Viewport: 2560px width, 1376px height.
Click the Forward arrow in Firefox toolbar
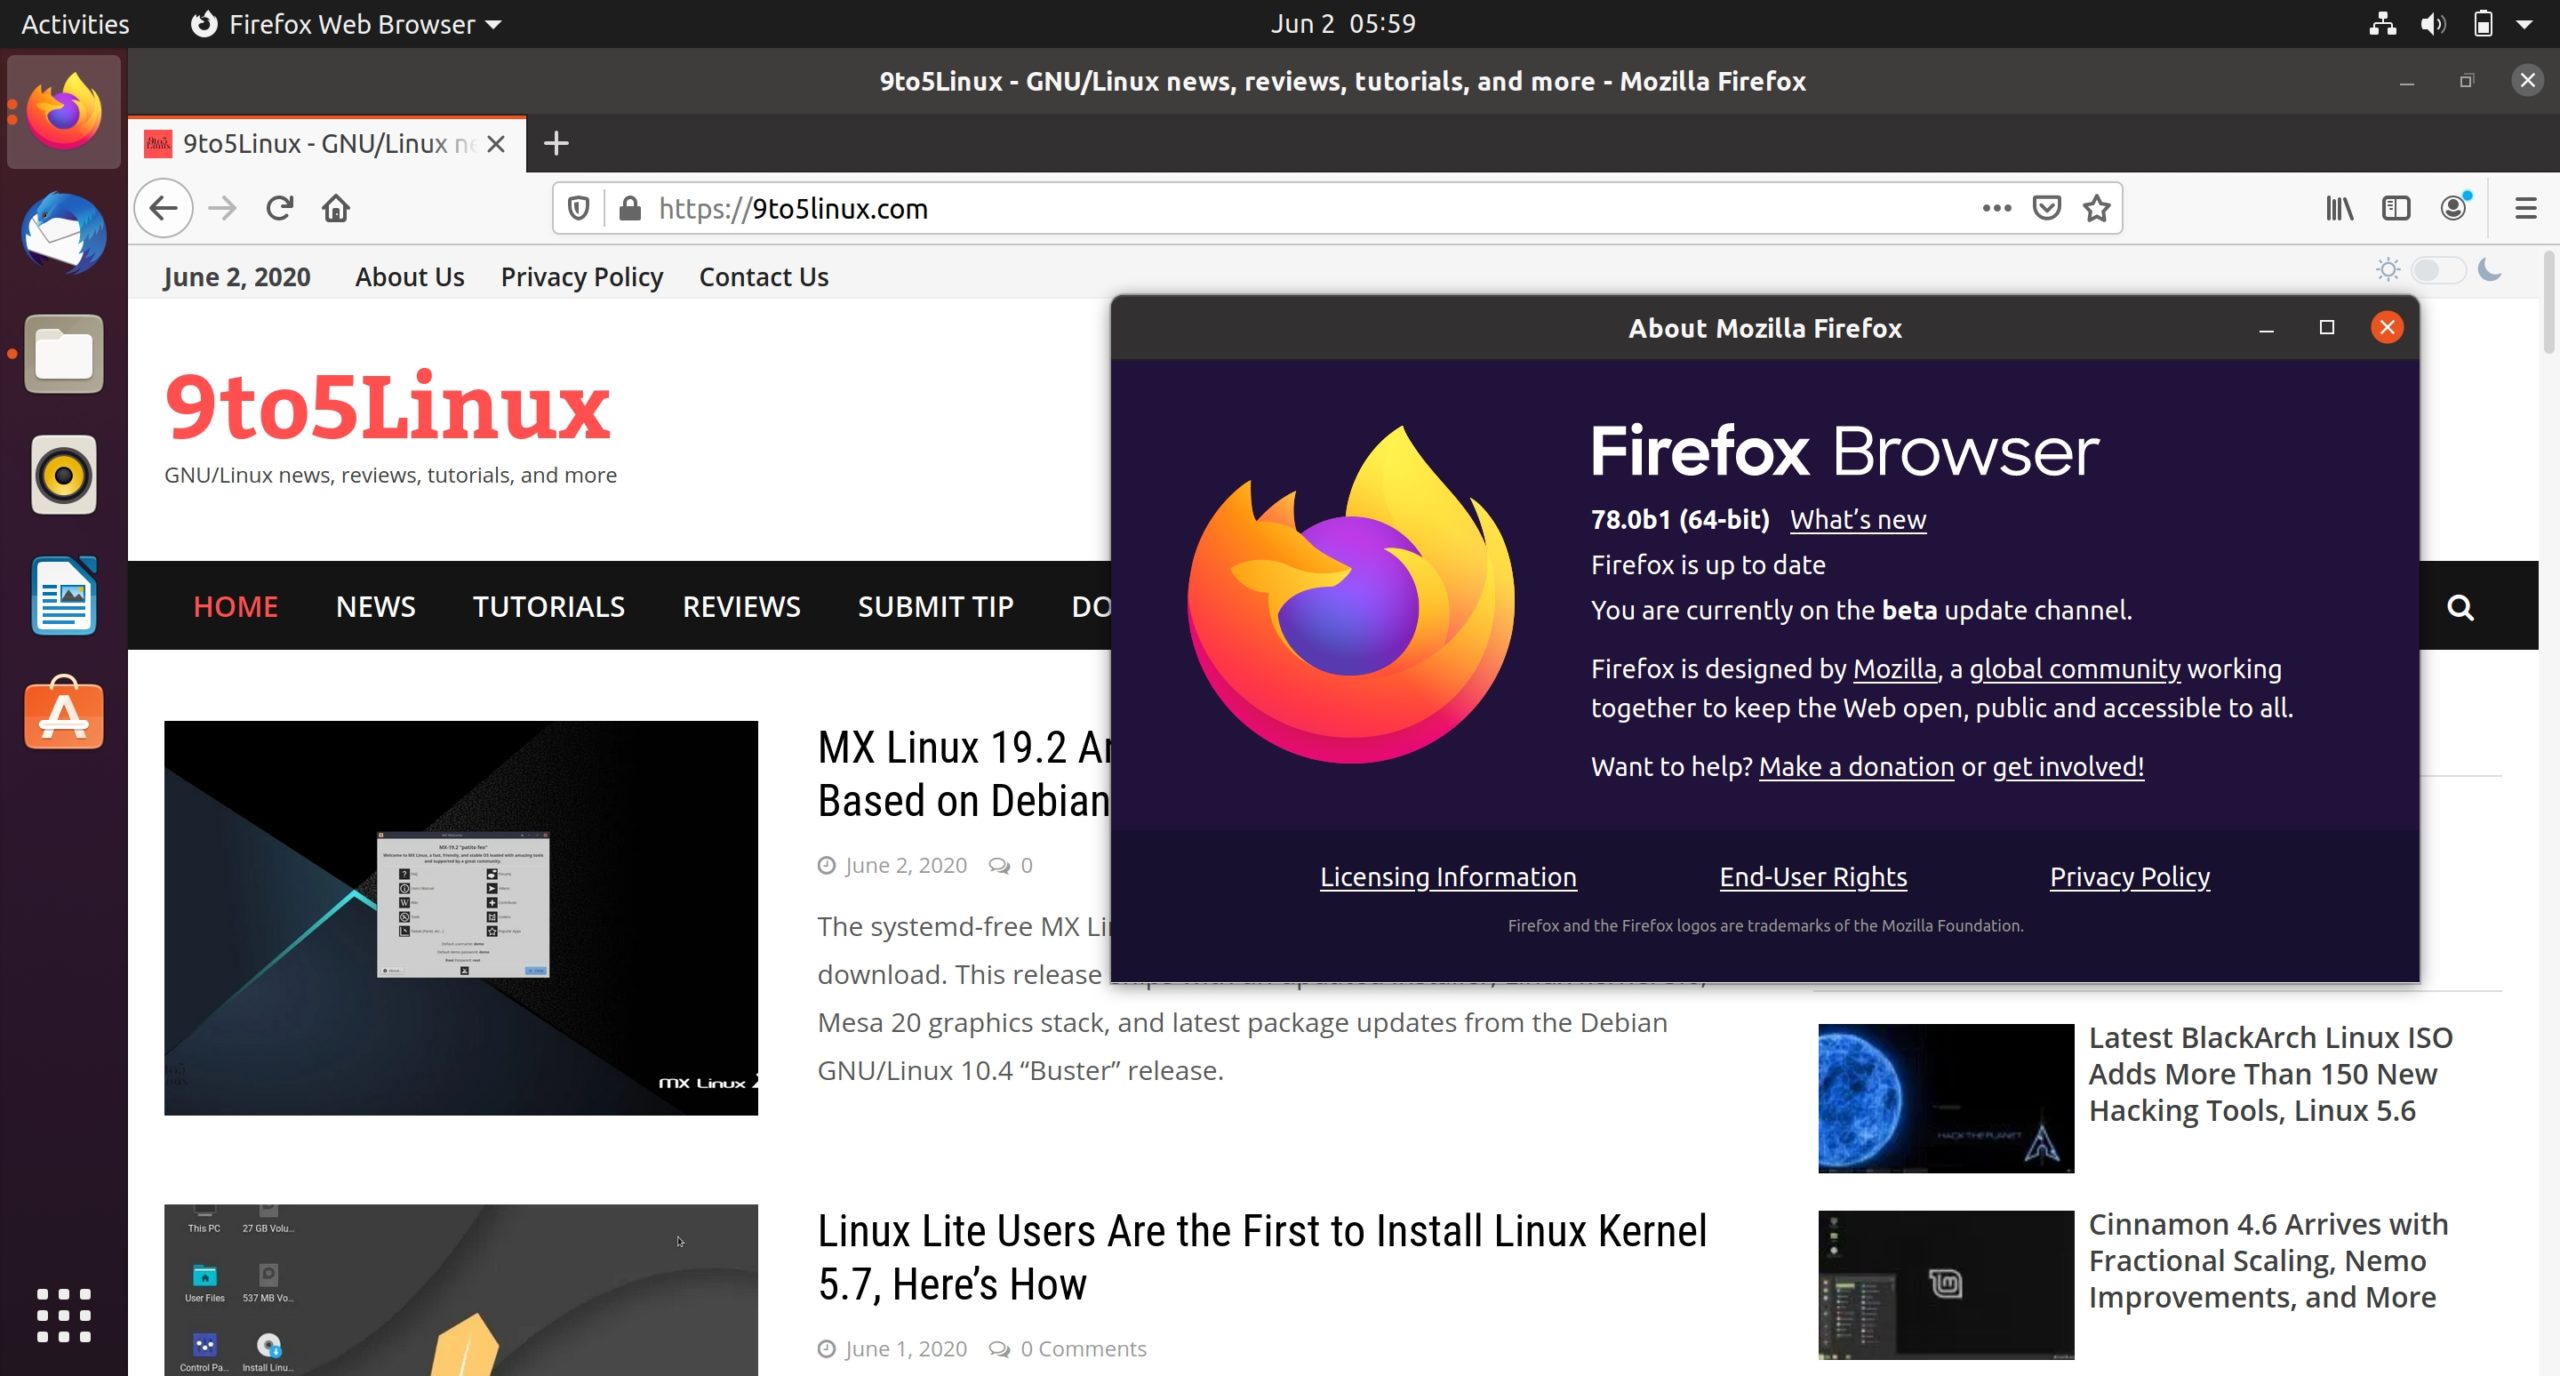click(222, 208)
